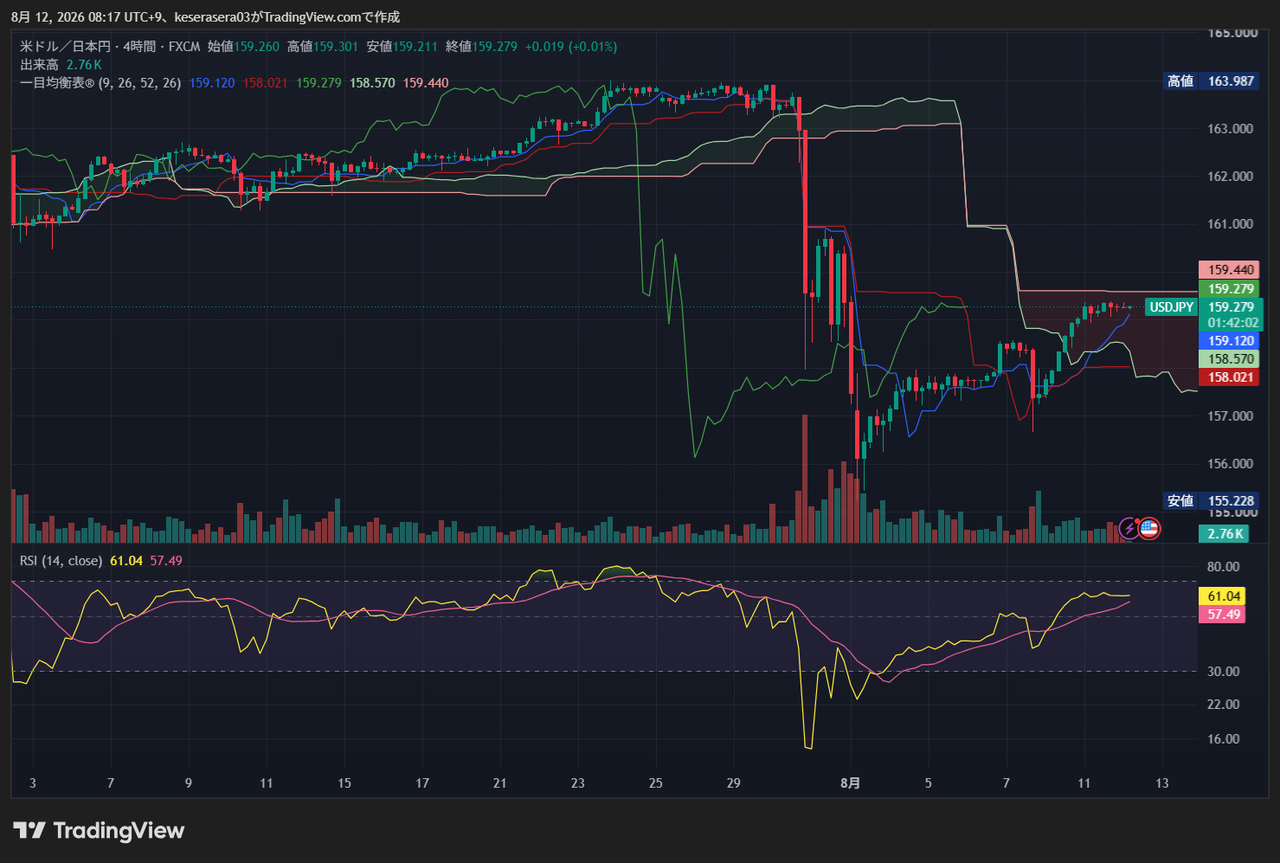Click the pink 57.49 RSI axis label
This screenshot has width=1280, height=863.
1224,614
